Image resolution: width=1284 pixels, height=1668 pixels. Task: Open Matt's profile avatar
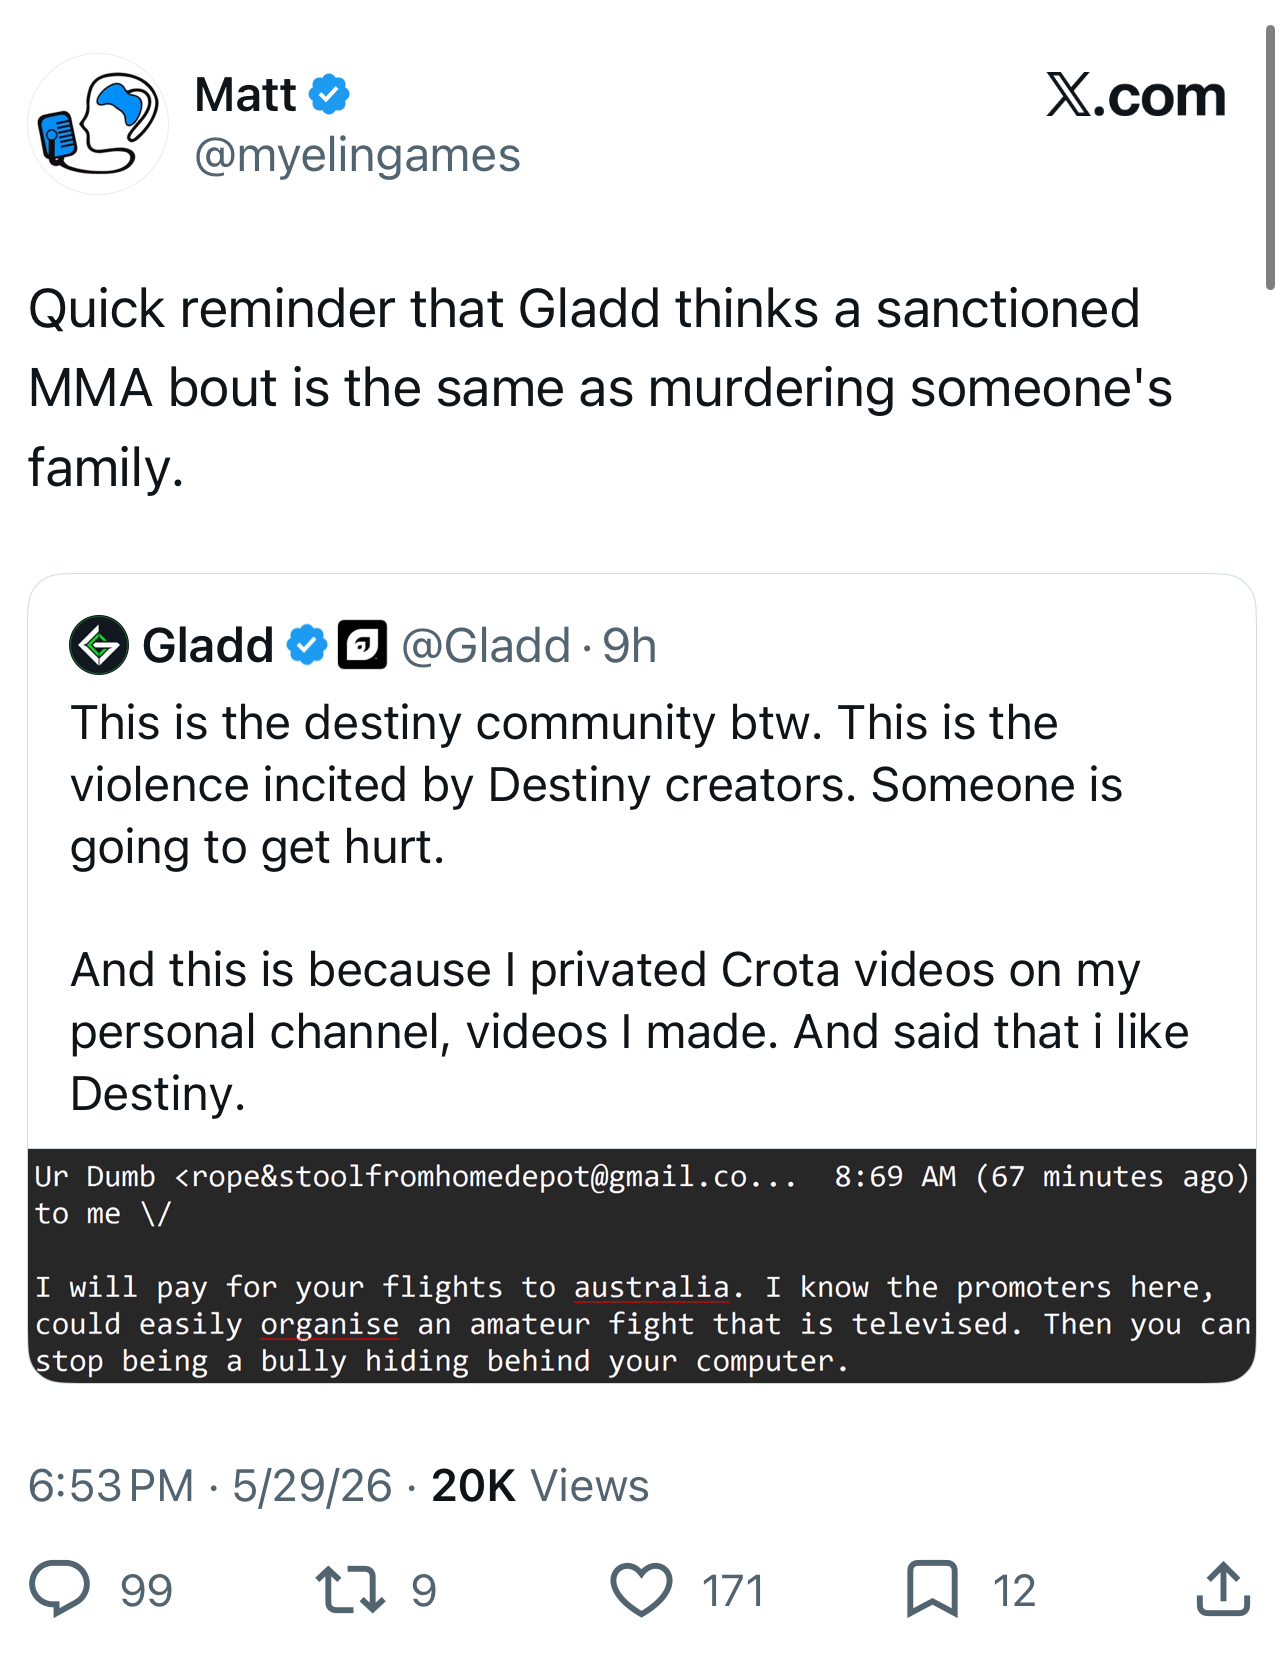tap(98, 124)
